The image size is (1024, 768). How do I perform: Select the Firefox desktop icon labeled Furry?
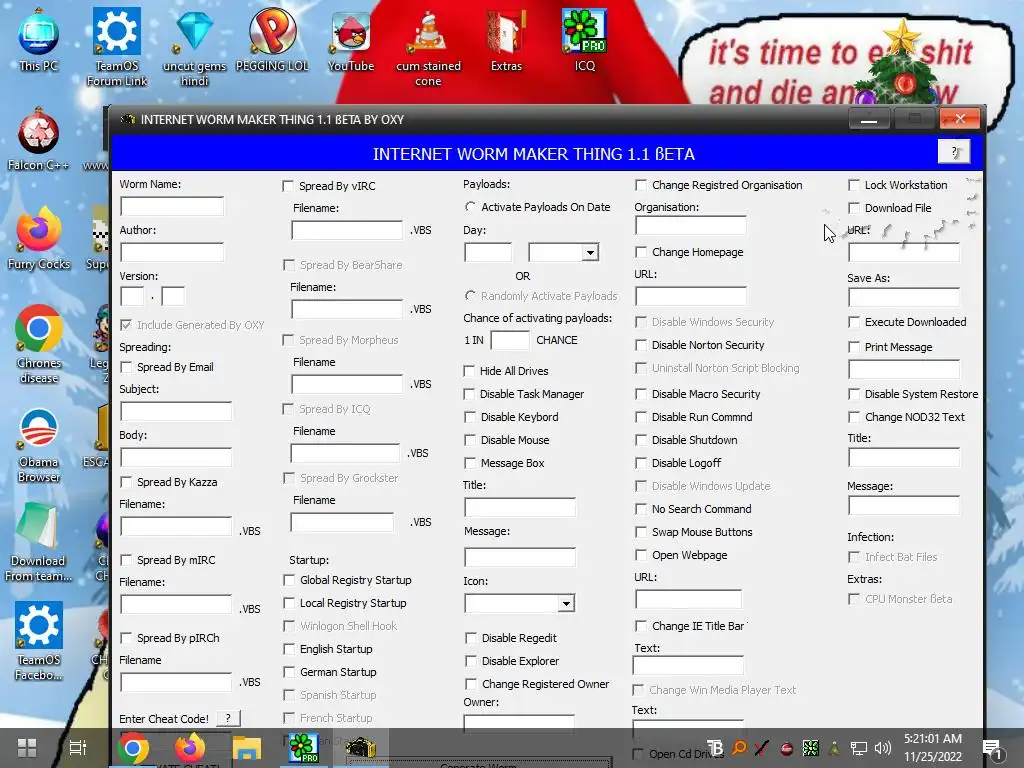pyautogui.click(x=39, y=238)
